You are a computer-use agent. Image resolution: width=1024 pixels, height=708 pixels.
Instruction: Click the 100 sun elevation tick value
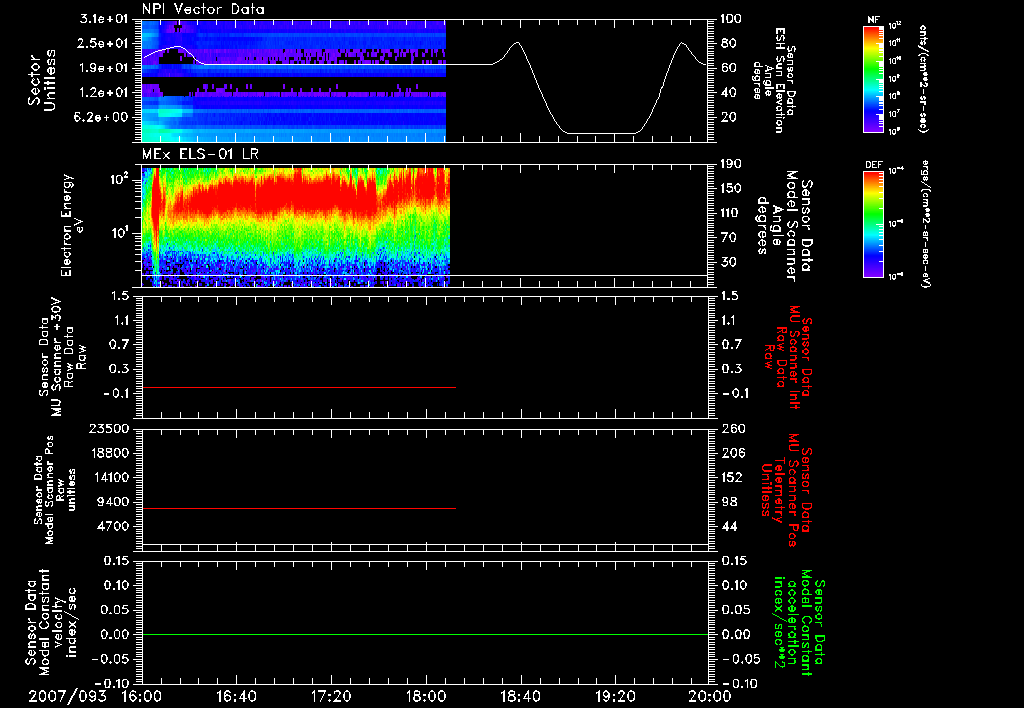pos(732,19)
